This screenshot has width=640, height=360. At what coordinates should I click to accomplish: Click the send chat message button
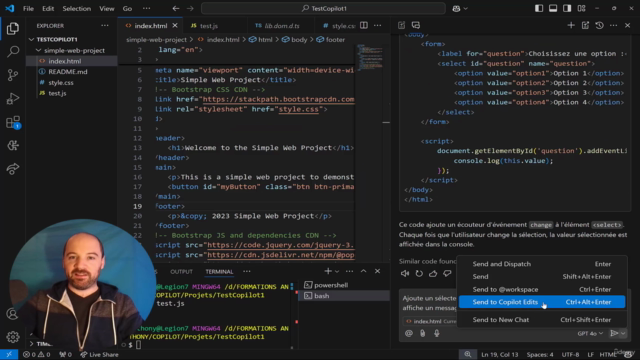coord(614,333)
